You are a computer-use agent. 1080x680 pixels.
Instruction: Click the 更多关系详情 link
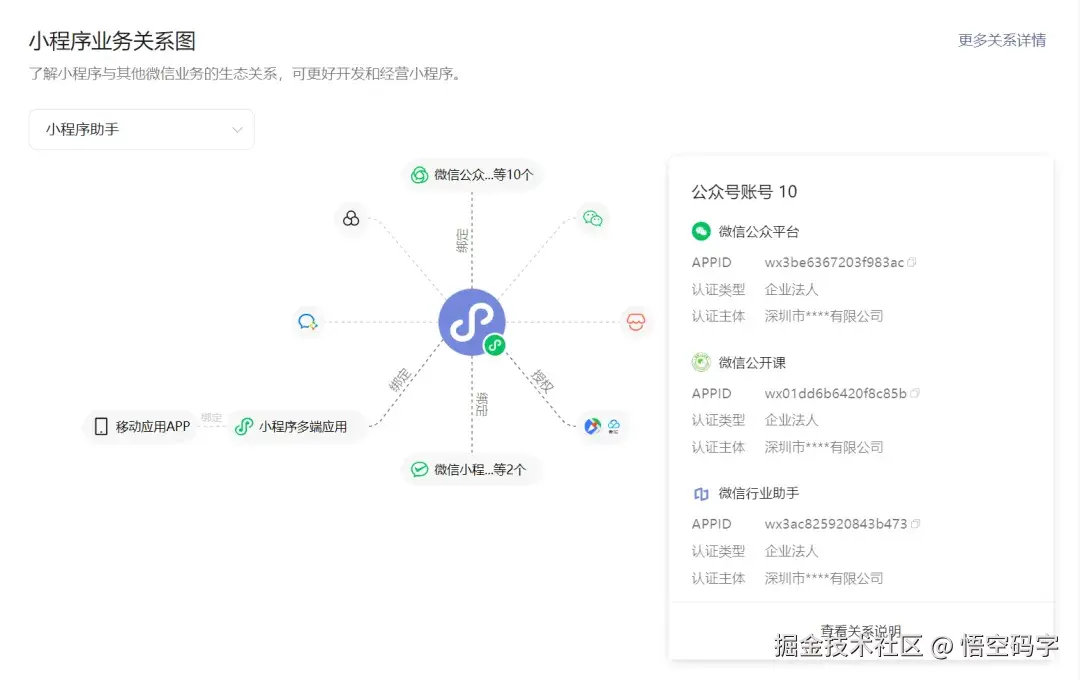coord(1001,41)
